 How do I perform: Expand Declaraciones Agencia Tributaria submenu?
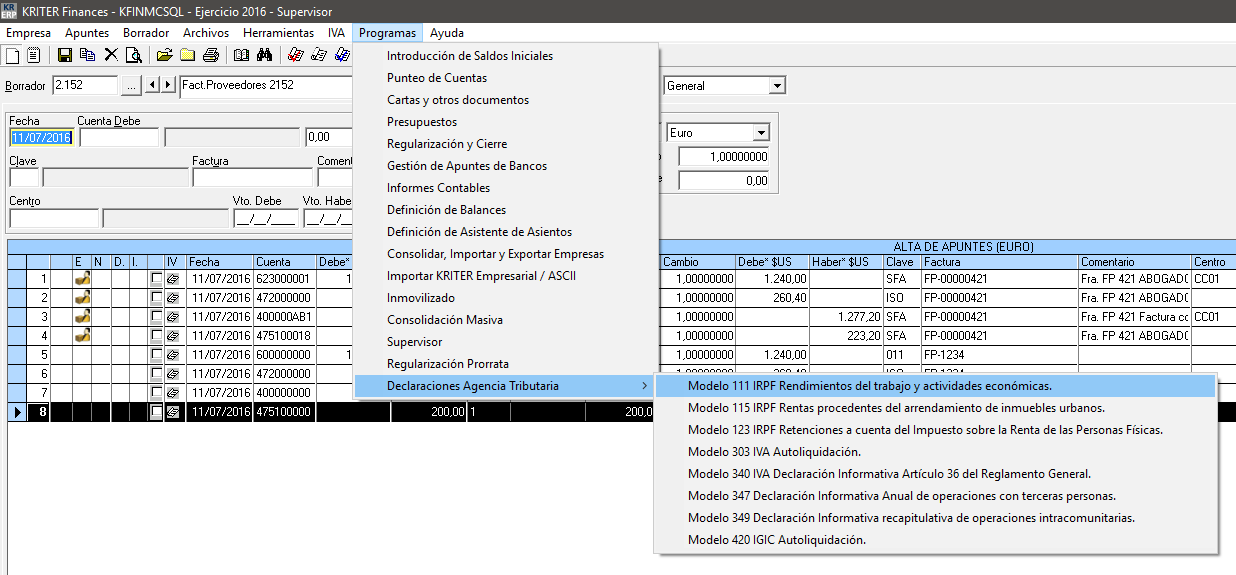coord(506,386)
